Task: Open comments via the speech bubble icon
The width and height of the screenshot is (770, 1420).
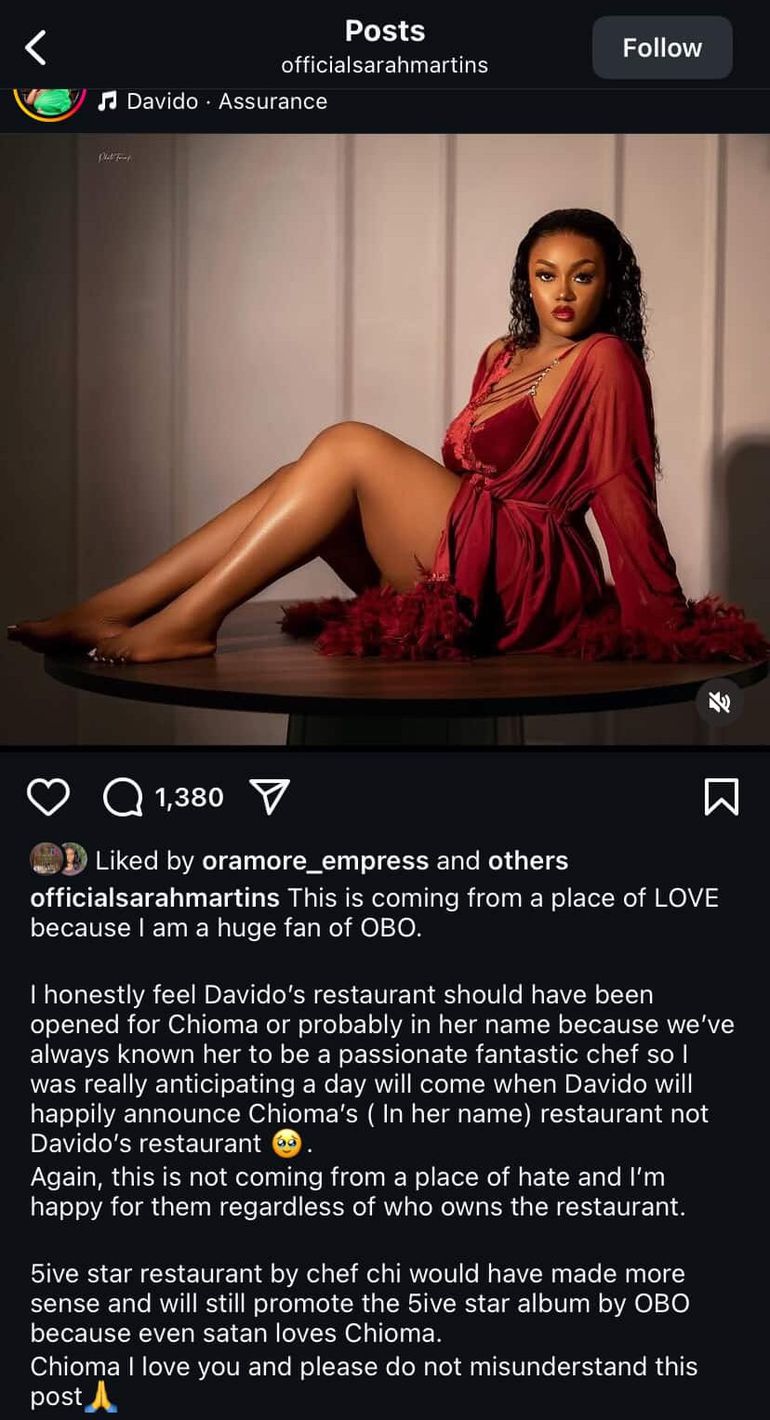Action: 123,797
